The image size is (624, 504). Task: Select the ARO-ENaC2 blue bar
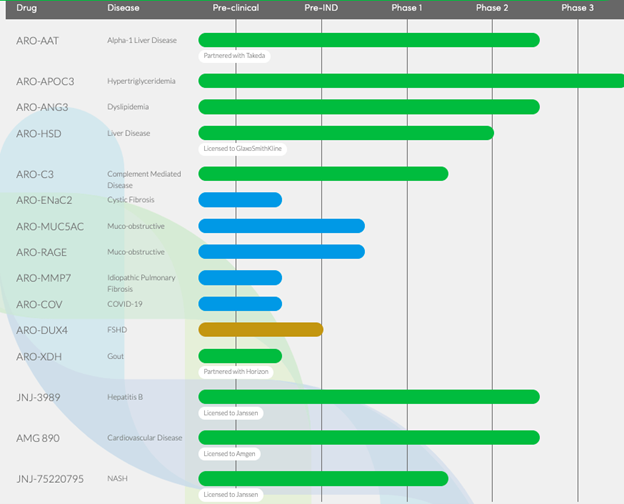point(240,200)
